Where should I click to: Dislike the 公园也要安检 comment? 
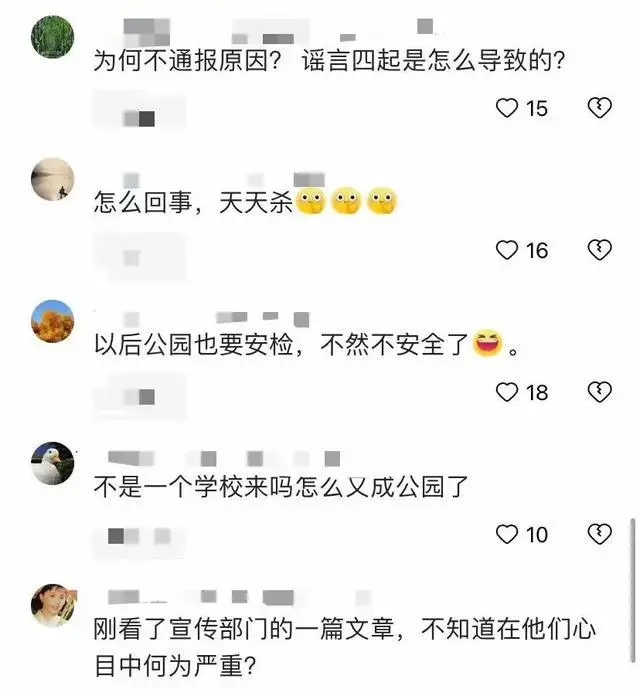[x=600, y=392]
